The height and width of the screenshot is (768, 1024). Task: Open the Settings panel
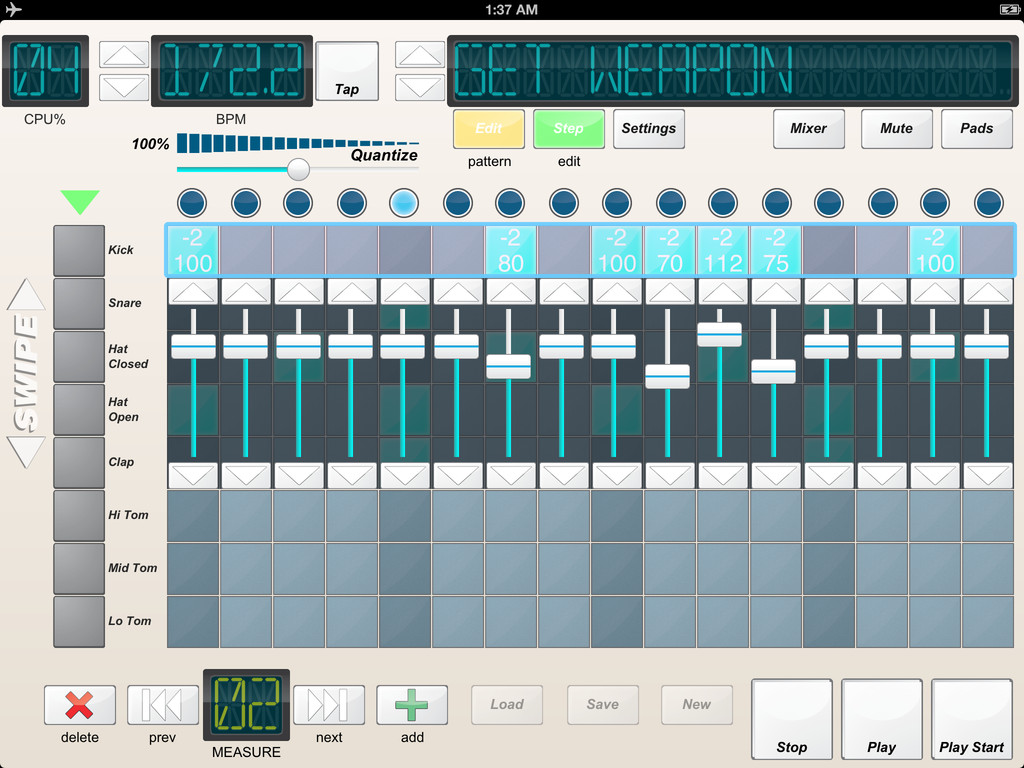click(x=648, y=129)
